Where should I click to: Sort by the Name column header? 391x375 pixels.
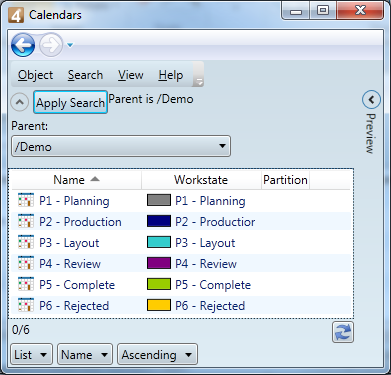(76, 180)
